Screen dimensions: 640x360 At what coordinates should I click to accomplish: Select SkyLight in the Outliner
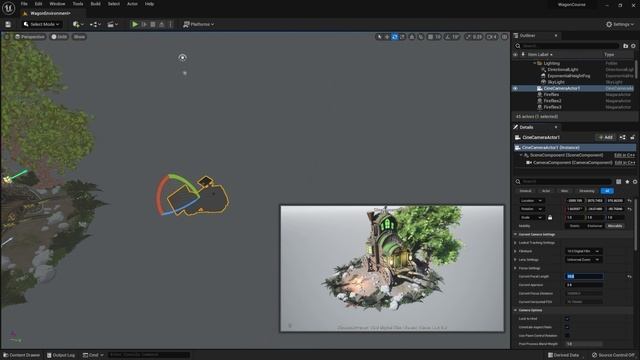click(x=556, y=82)
